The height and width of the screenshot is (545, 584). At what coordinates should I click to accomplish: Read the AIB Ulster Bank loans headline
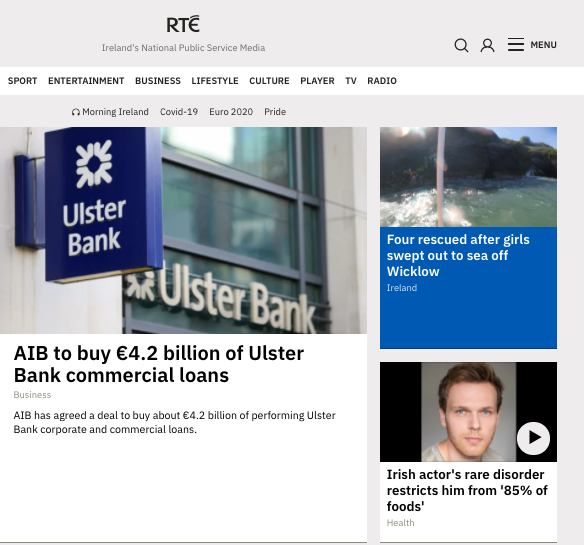click(159, 364)
